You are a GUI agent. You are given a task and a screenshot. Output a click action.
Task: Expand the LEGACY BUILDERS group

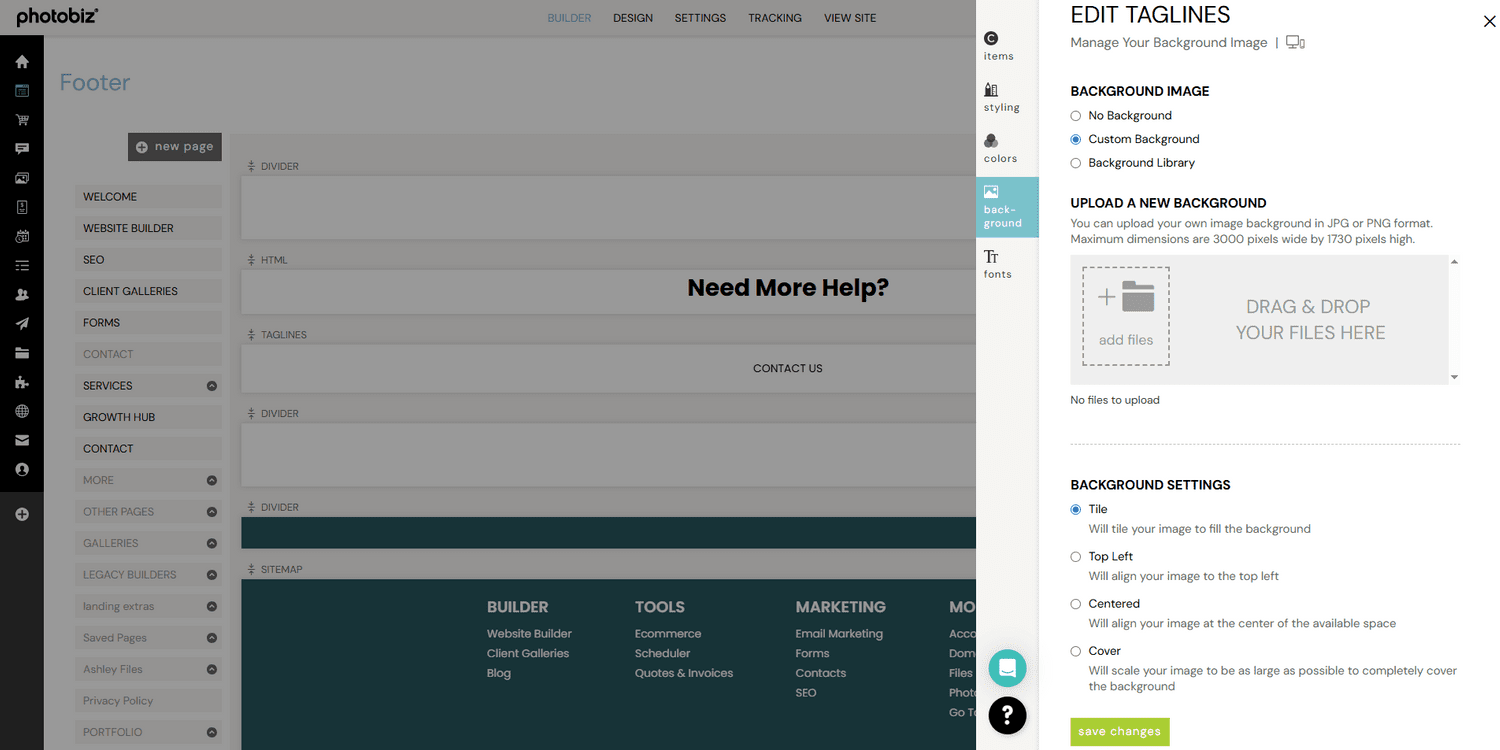click(x=212, y=575)
